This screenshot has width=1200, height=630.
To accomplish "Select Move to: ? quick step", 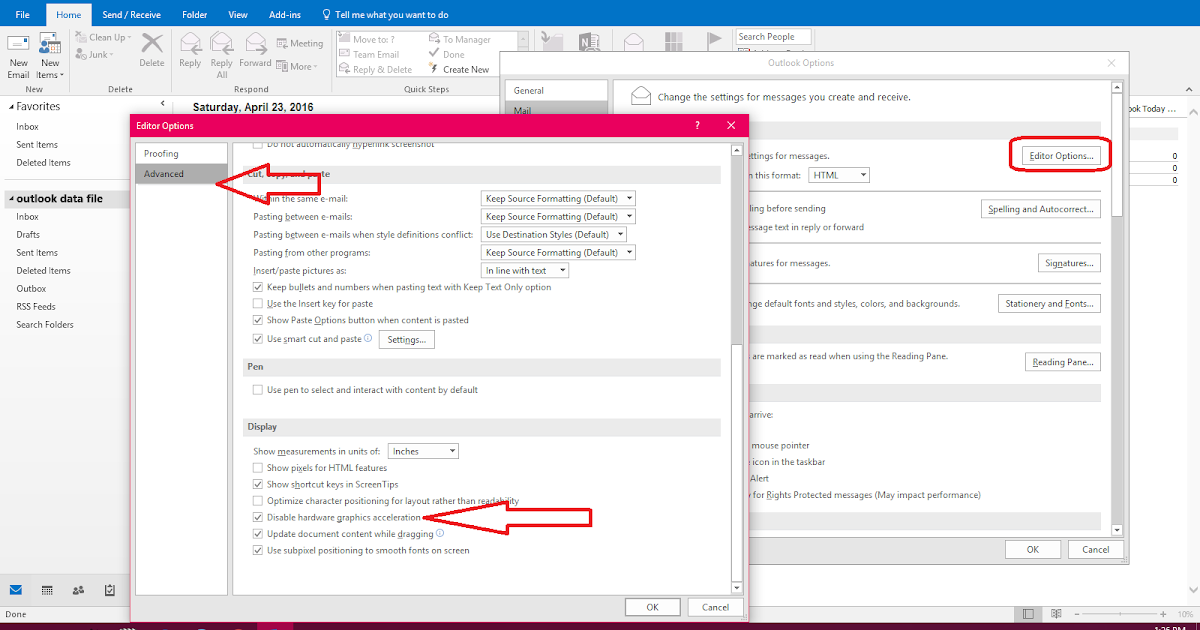I will pyautogui.click(x=367, y=39).
